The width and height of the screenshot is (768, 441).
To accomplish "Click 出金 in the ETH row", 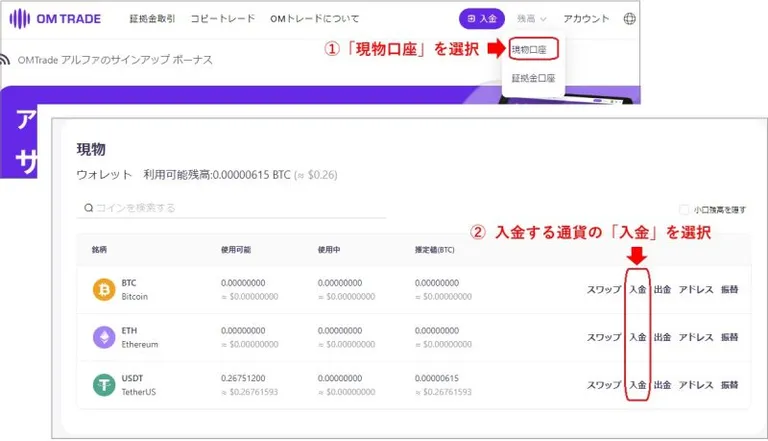I will point(662,337).
